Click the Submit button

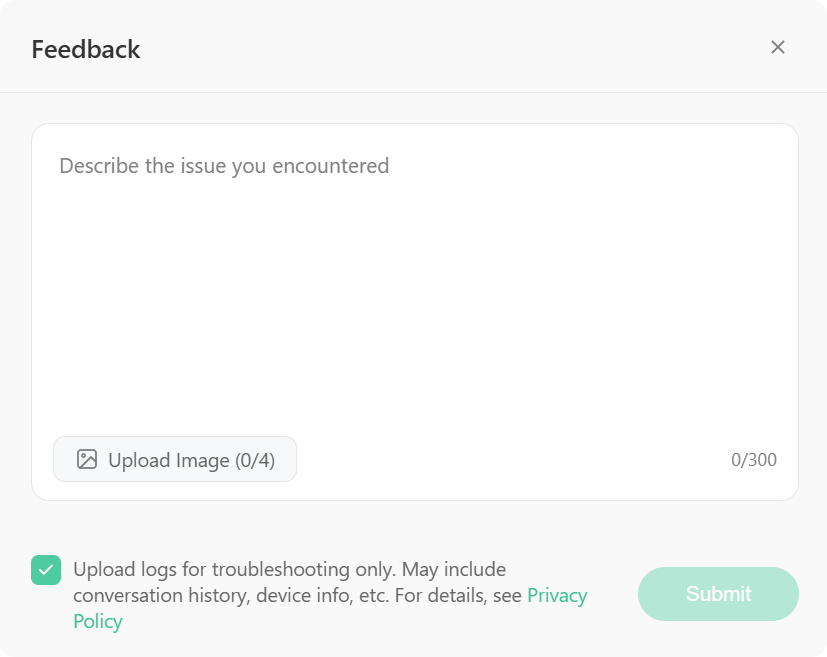718,594
